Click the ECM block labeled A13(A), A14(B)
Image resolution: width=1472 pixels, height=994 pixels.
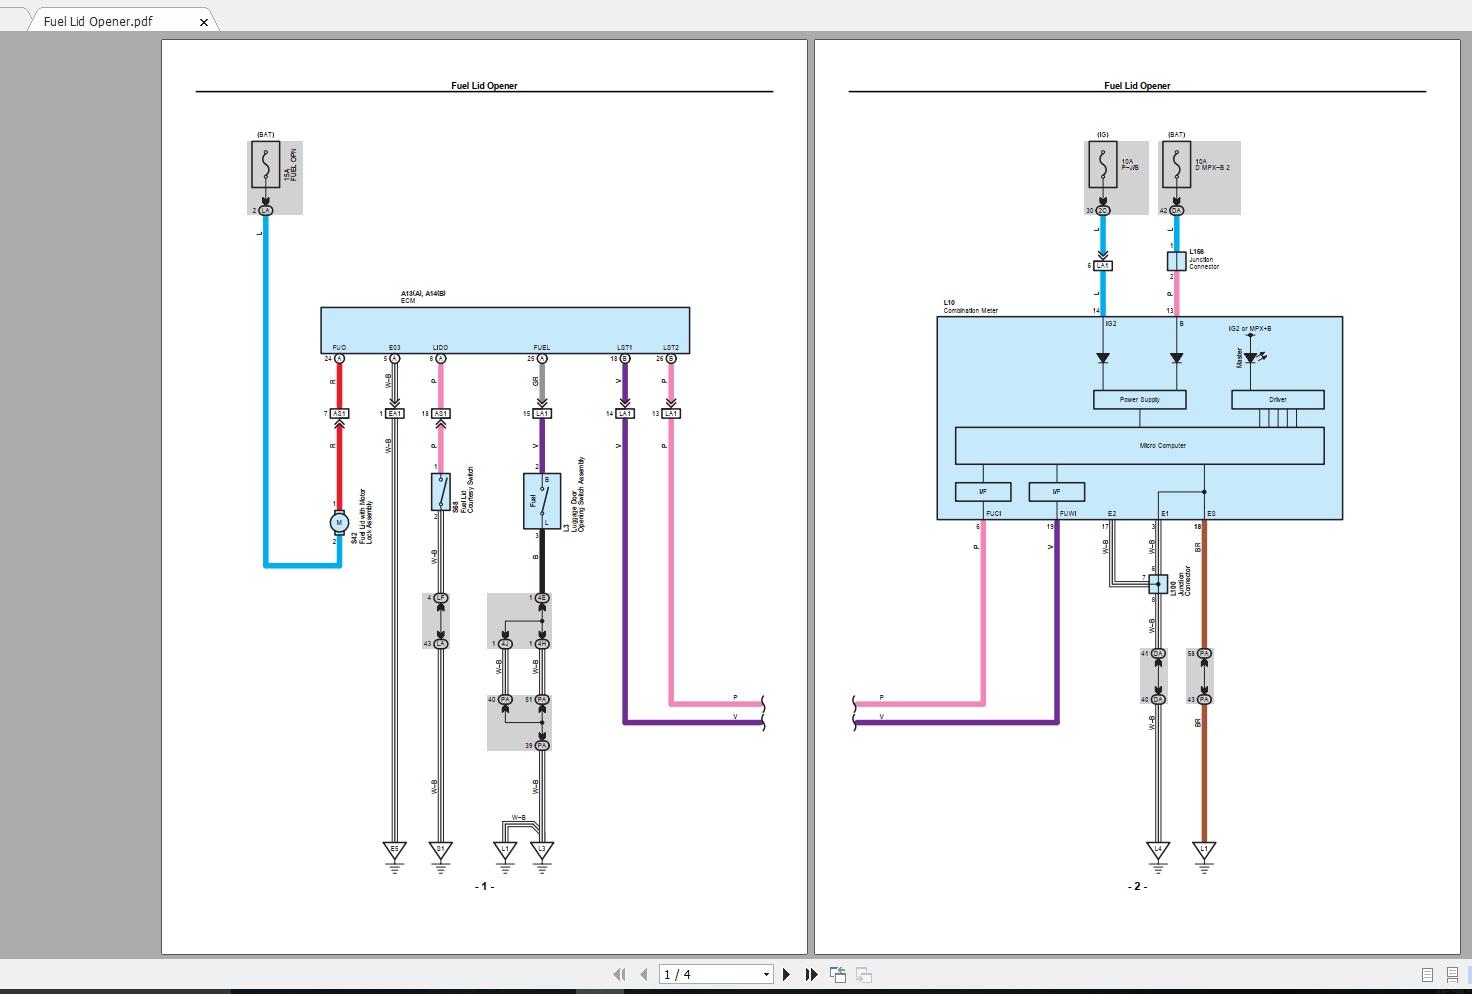pyautogui.click(x=505, y=330)
